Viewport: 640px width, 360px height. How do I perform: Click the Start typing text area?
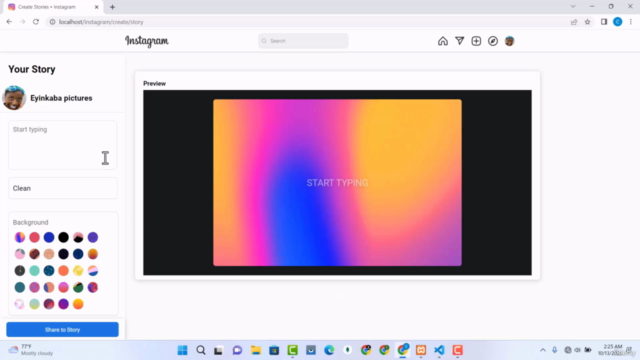point(62,145)
